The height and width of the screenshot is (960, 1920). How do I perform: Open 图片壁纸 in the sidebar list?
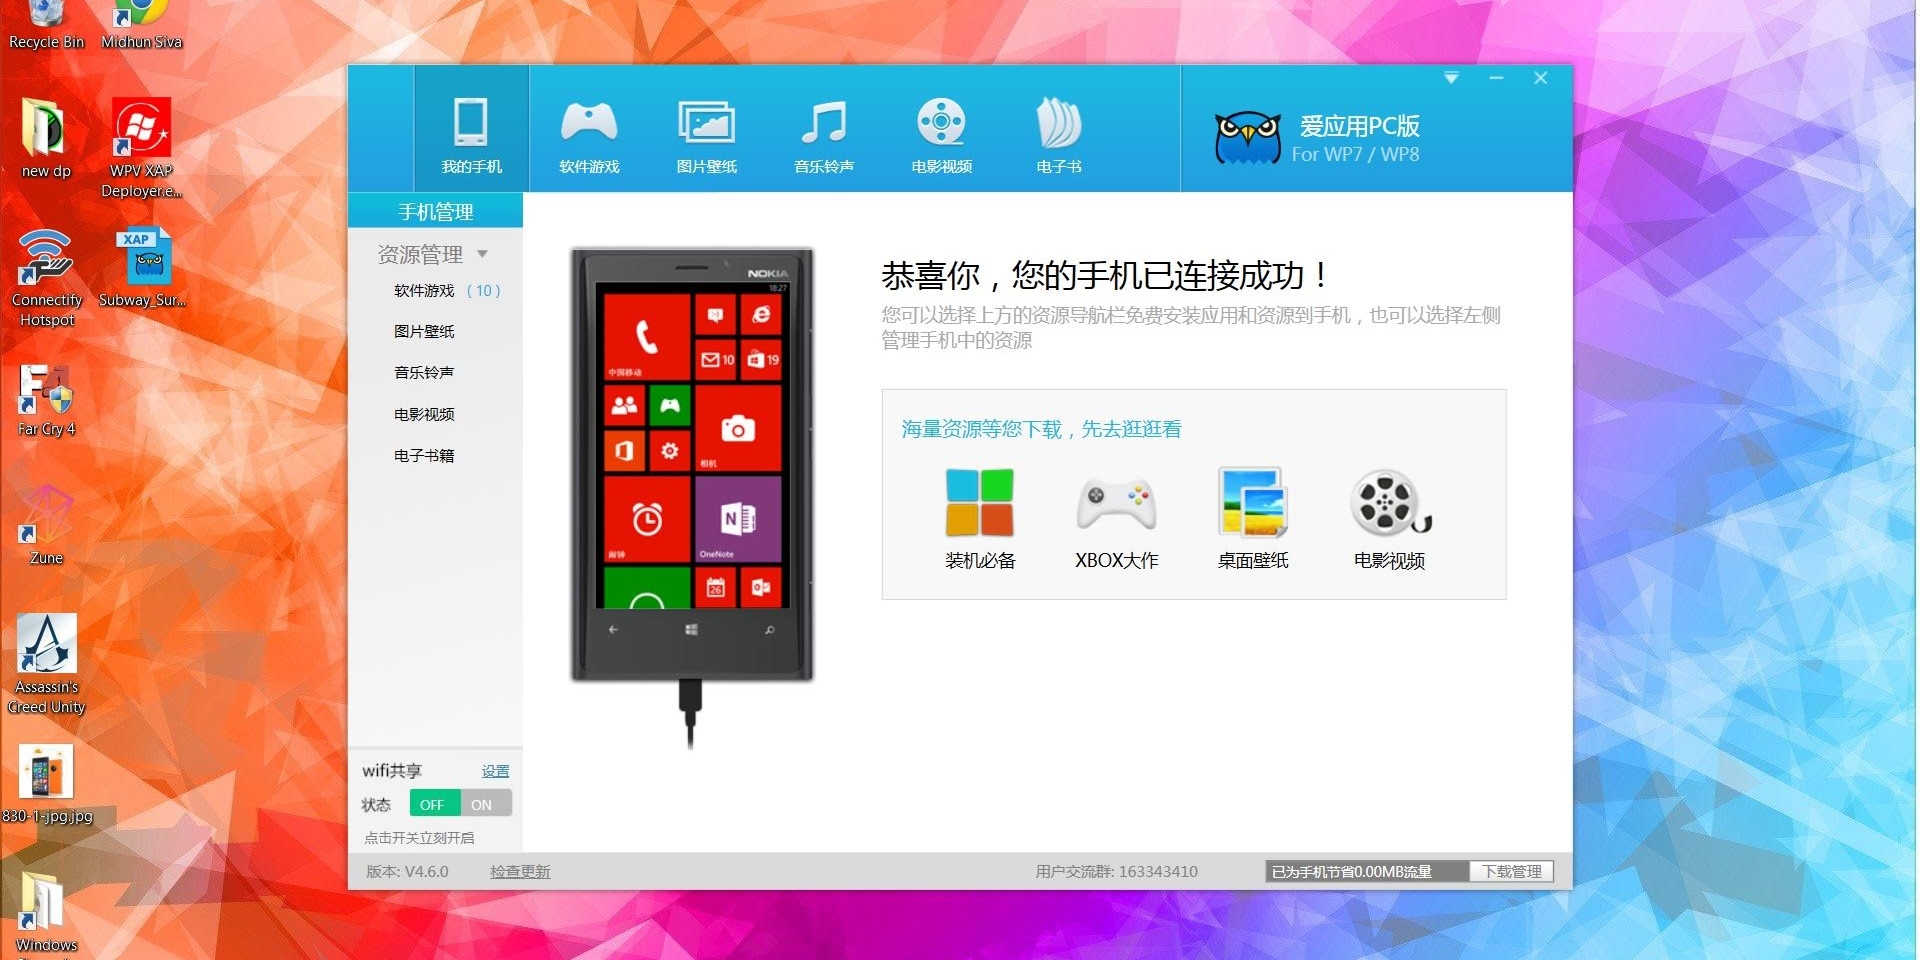point(424,332)
